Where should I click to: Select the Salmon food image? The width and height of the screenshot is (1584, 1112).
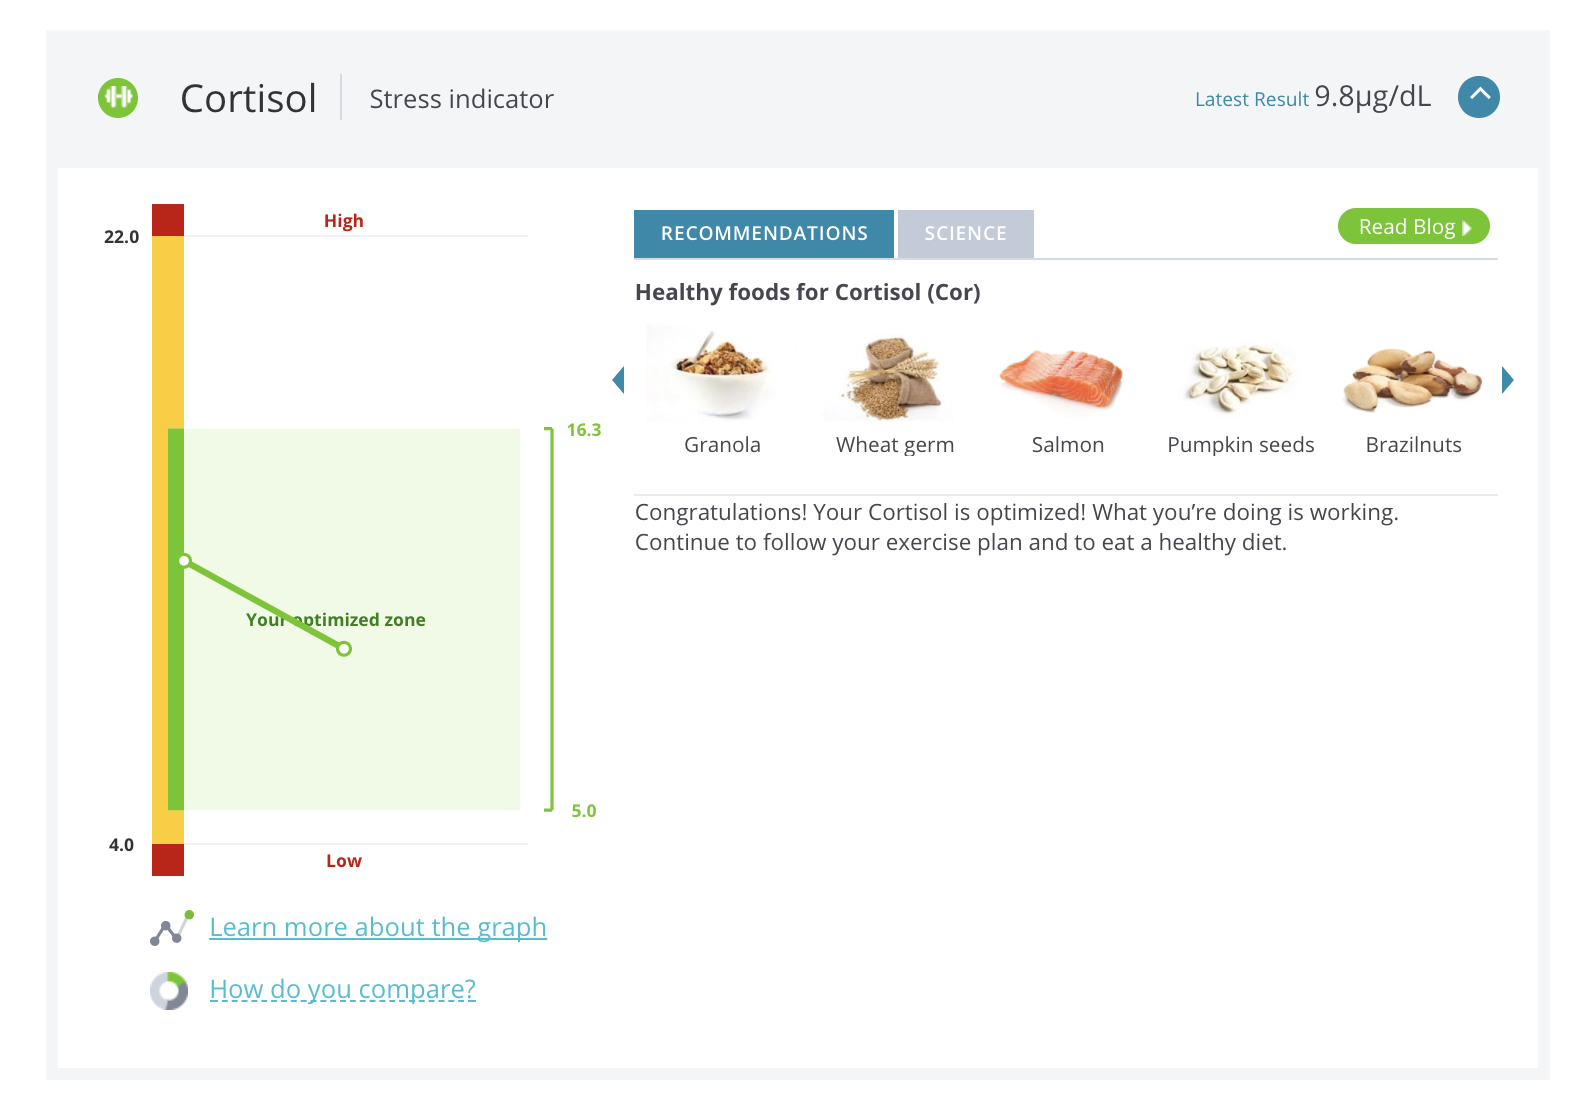pyautogui.click(x=1063, y=377)
